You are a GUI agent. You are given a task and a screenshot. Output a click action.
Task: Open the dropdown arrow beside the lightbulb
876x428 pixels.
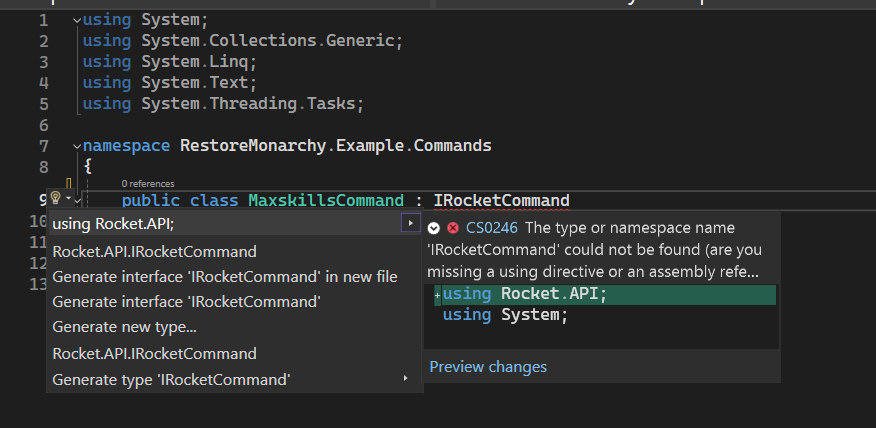point(68,199)
